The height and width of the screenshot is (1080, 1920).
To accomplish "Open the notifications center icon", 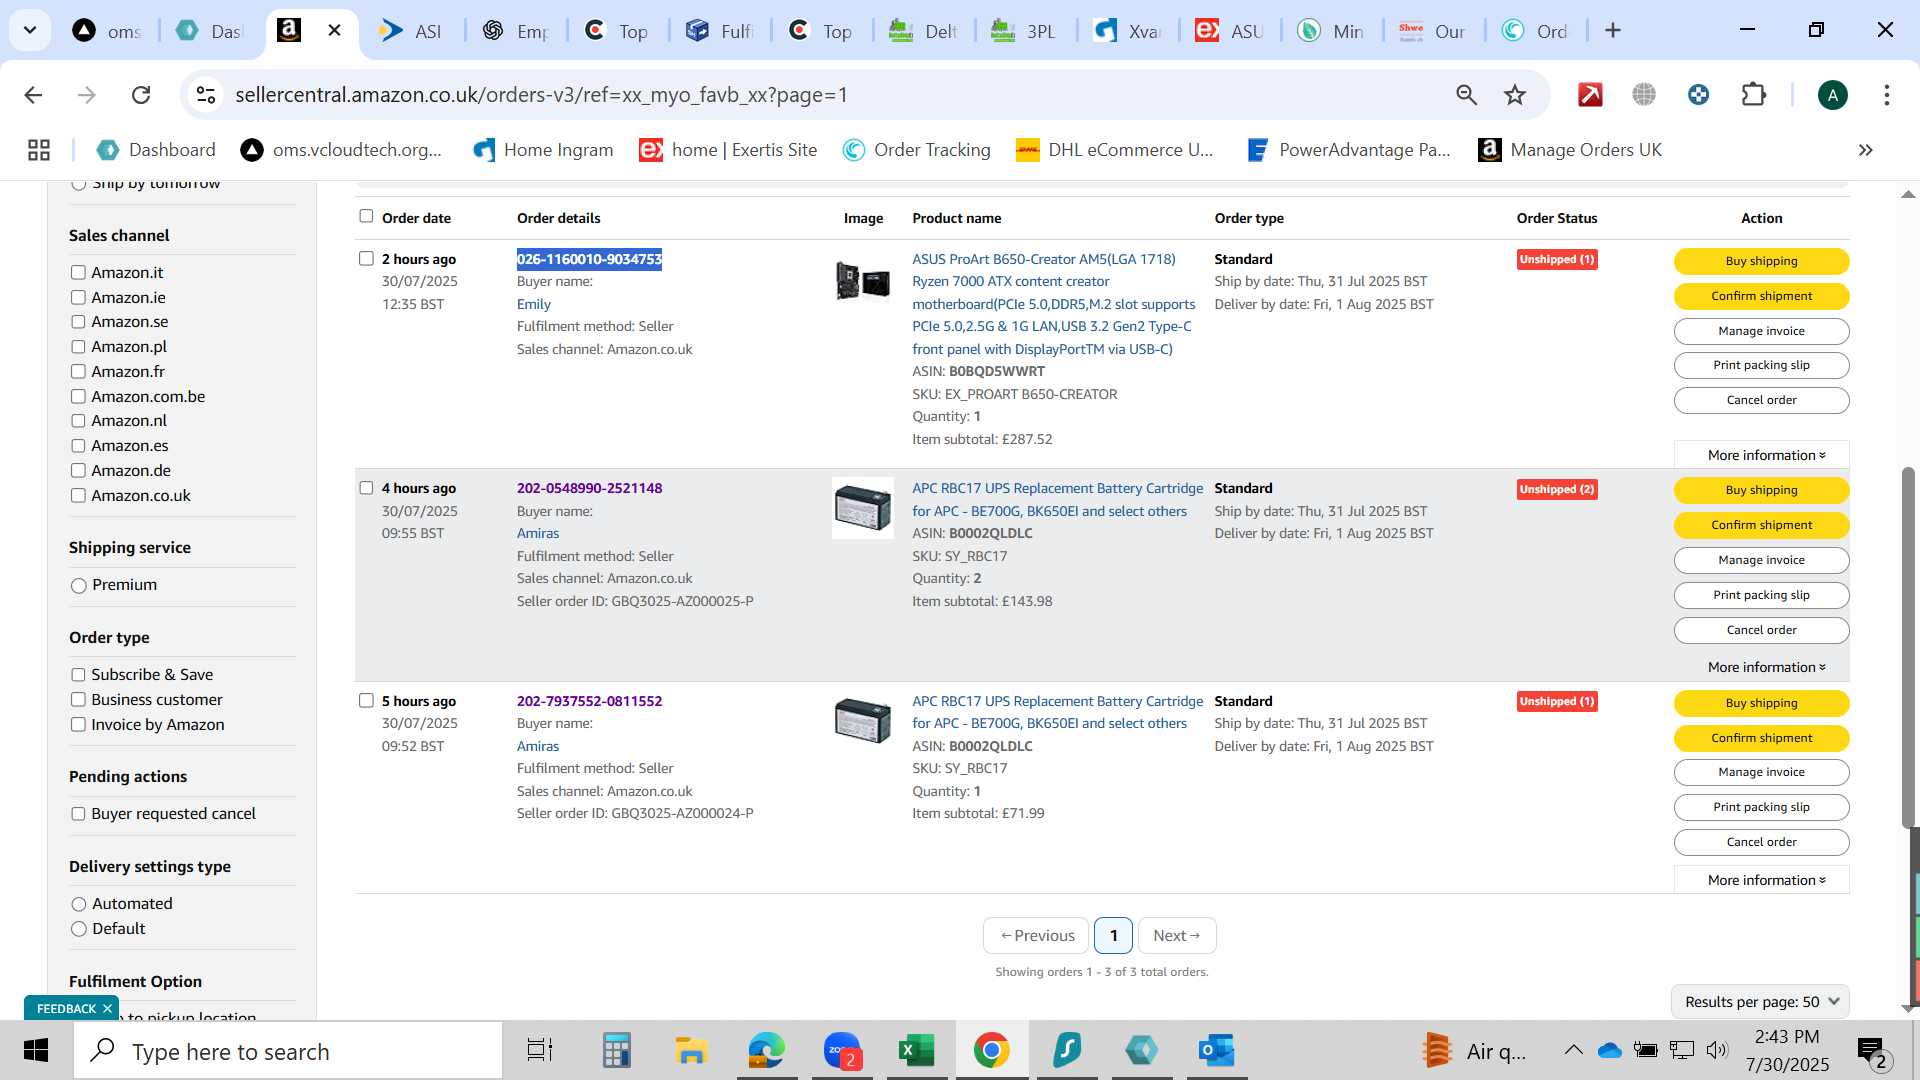I will [1872, 1051].
